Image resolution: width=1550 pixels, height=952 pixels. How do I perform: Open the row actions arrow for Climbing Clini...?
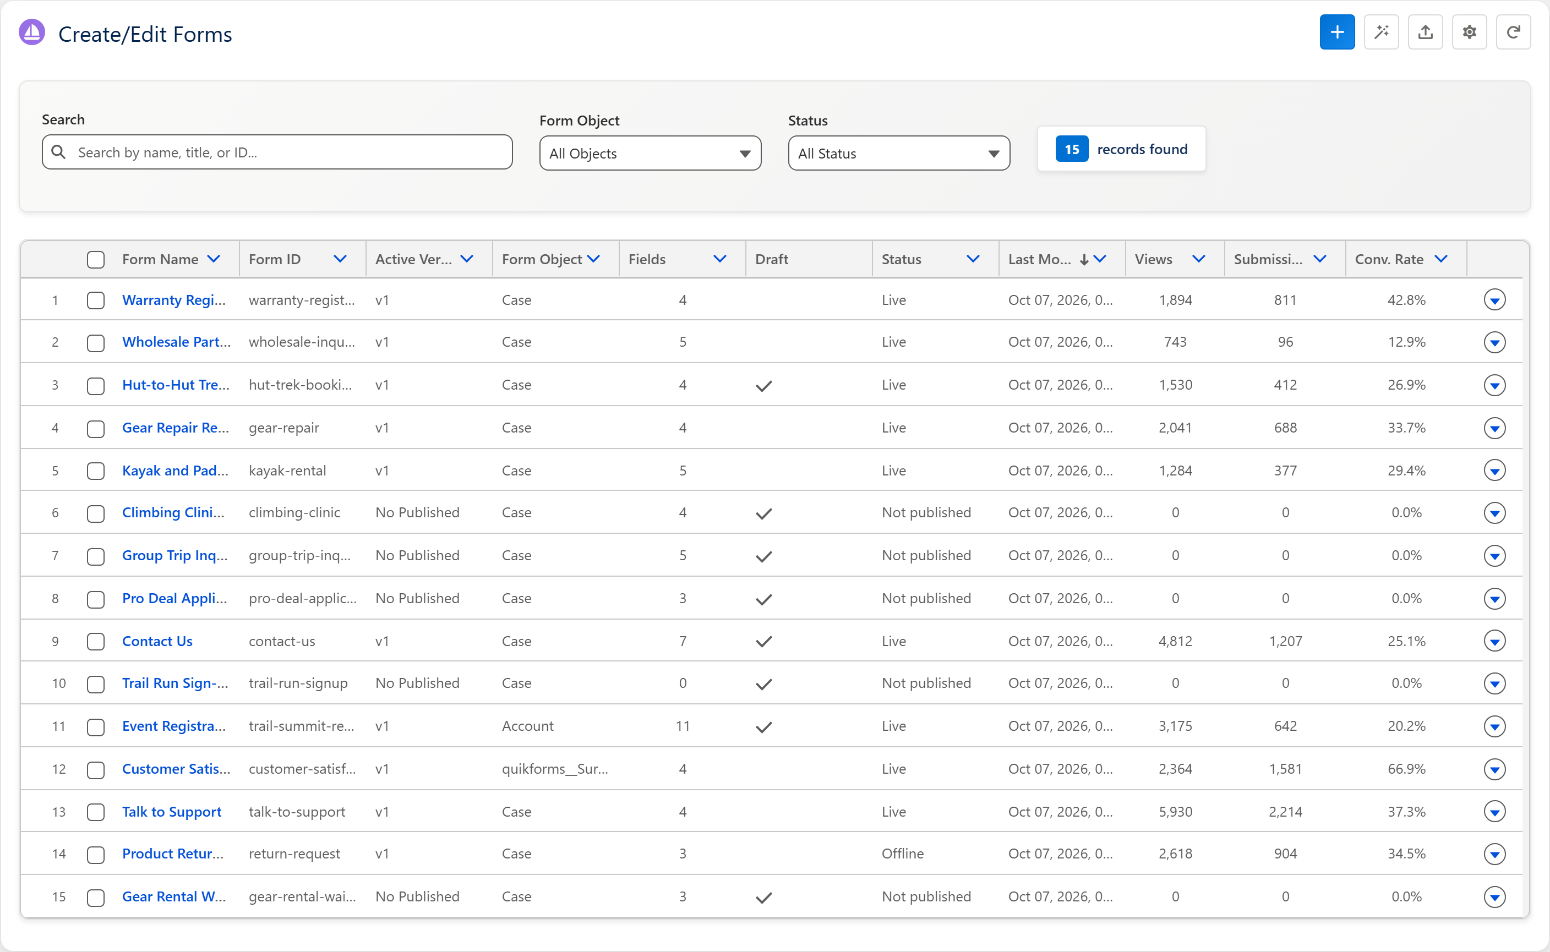tap(1494, 513)
